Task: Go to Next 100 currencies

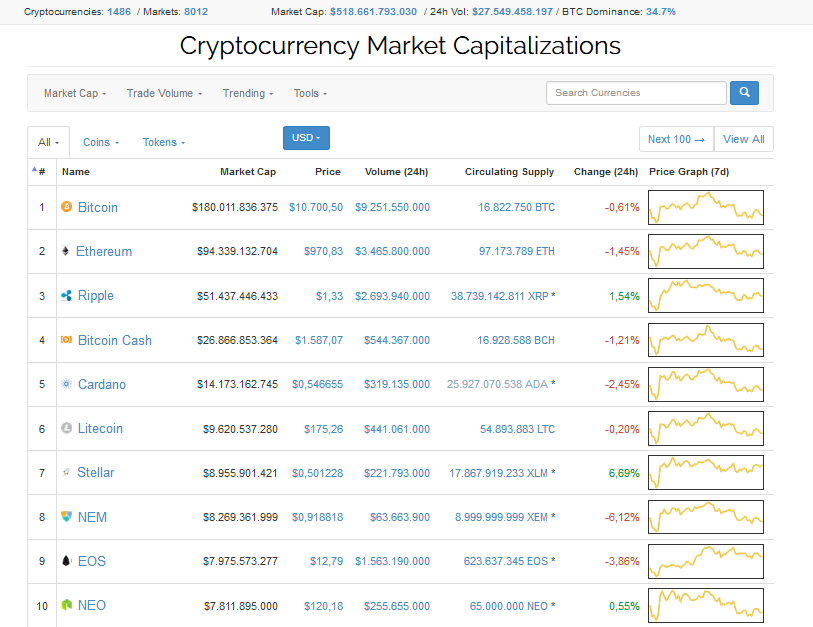Action: (x=676, y=139)
